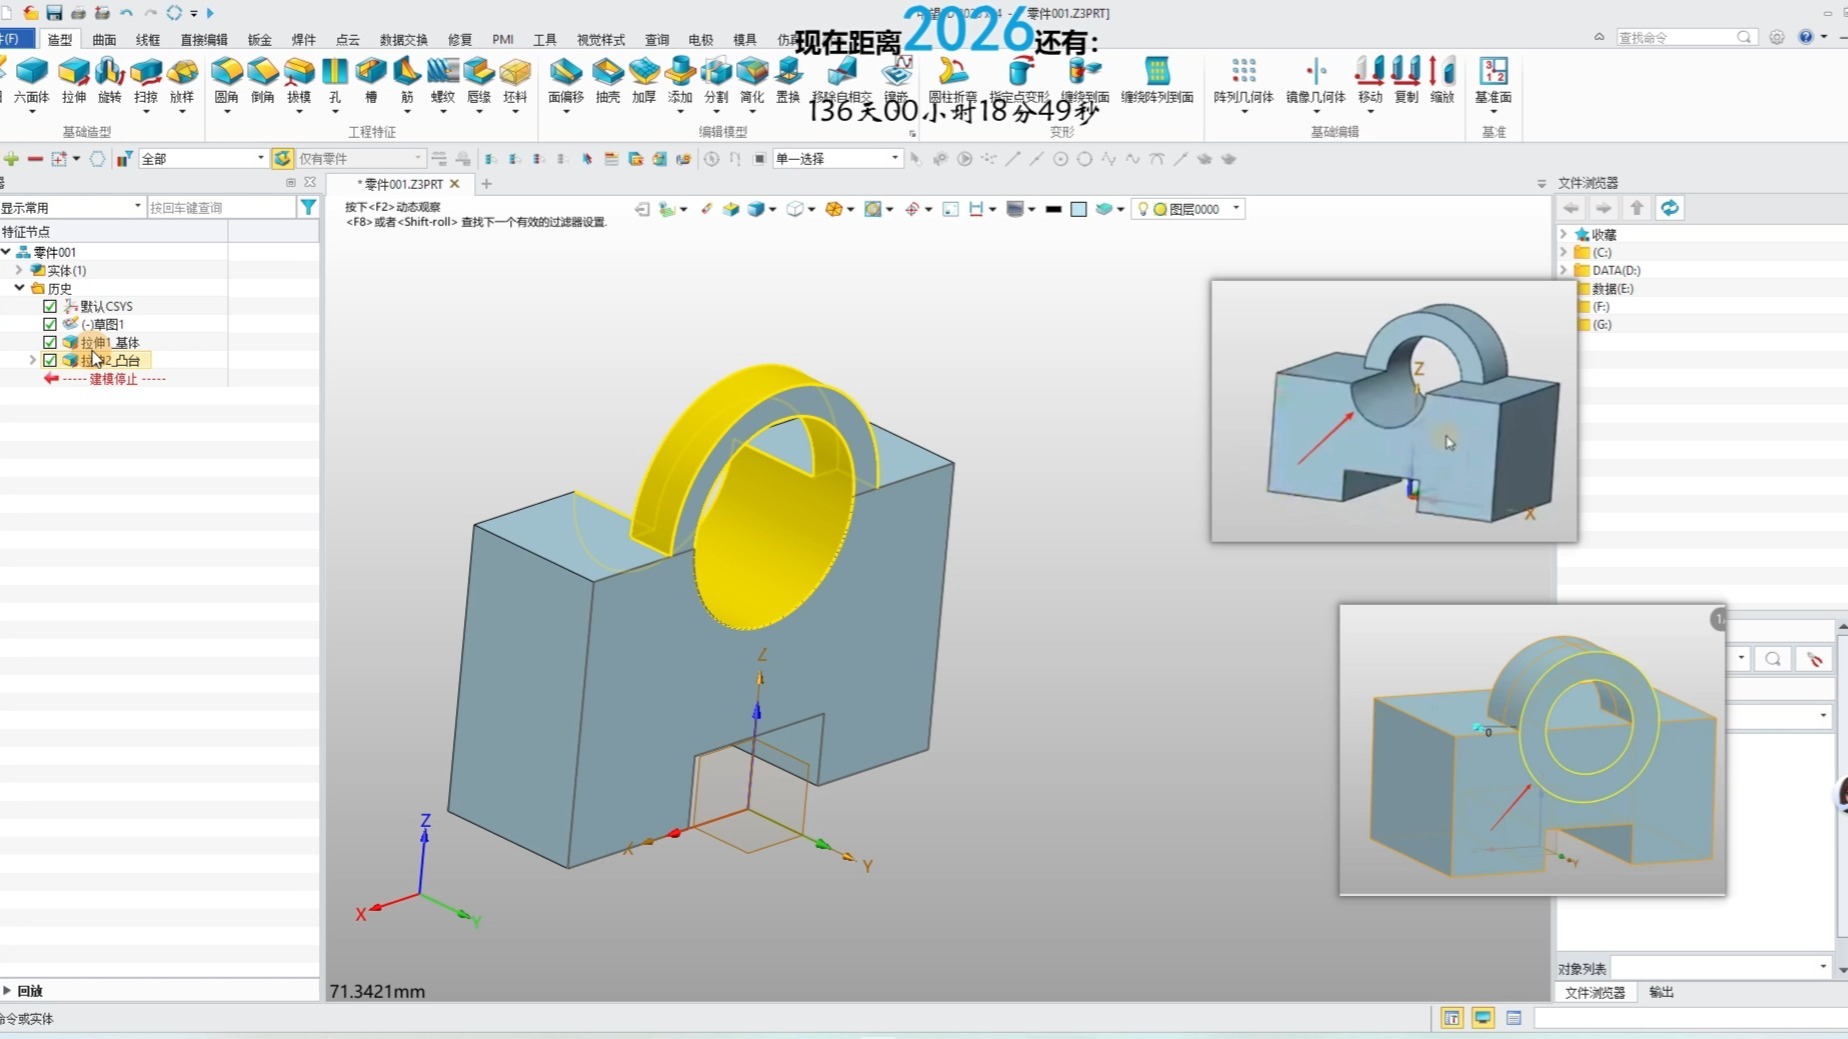1848x1039 pixels.
Task: Select the 拉伸 extrude tool
Action: click(74, 80)
